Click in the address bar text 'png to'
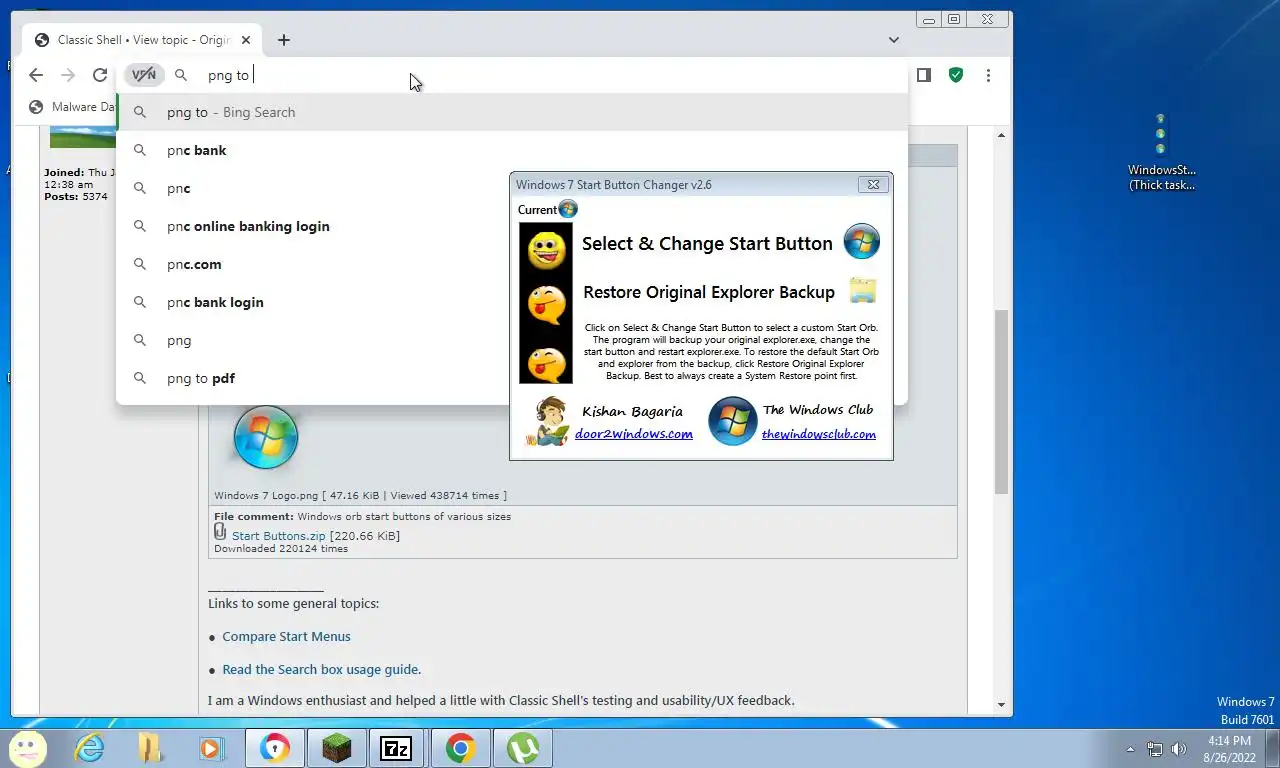Image resolution: width=1280 pixels, height=768 pixels. 228,75
